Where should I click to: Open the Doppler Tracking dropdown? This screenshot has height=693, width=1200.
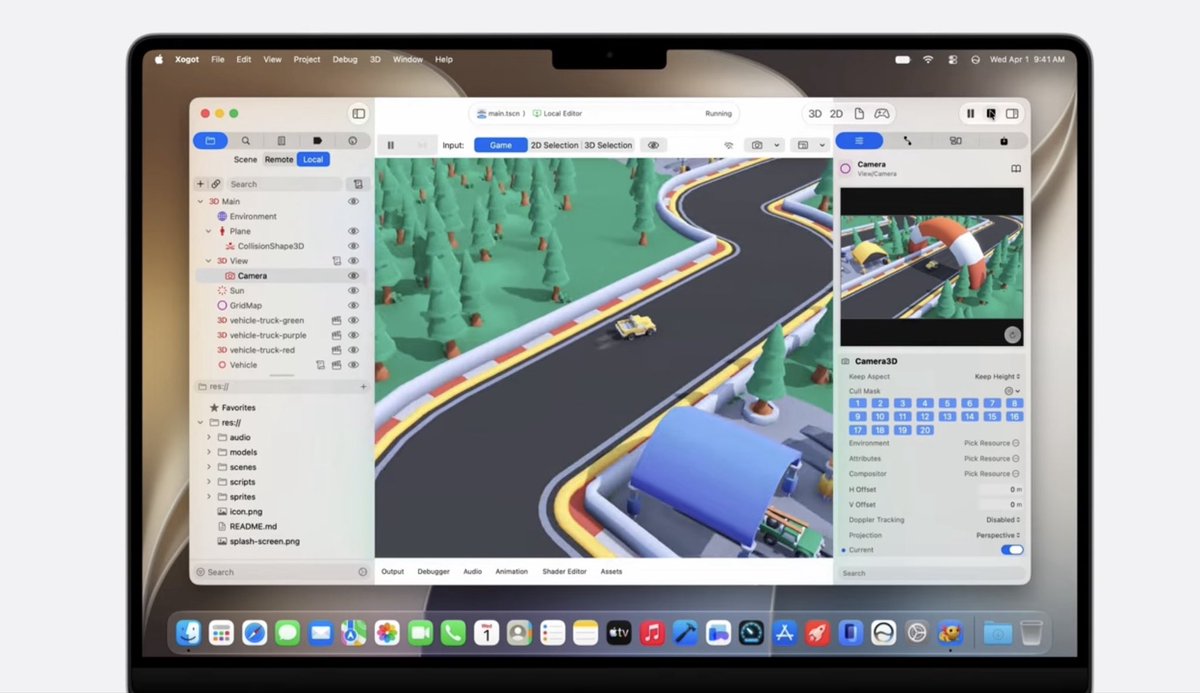(1002, 520)
